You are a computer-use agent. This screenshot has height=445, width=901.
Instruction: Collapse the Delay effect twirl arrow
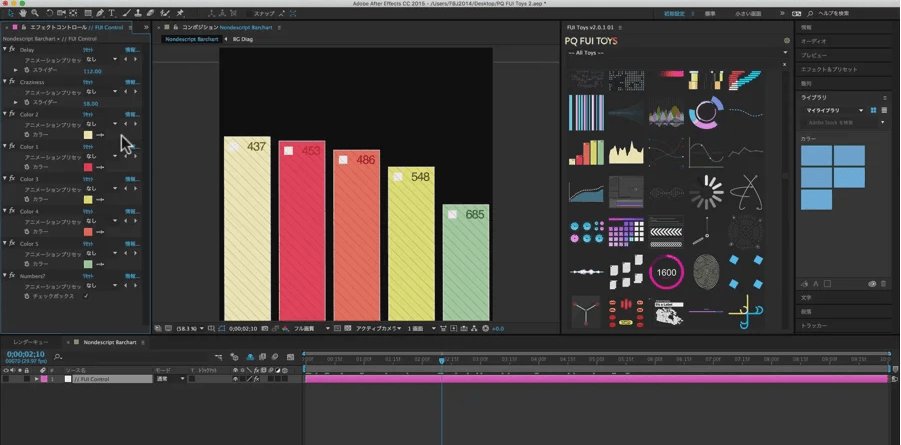[5, 49]
